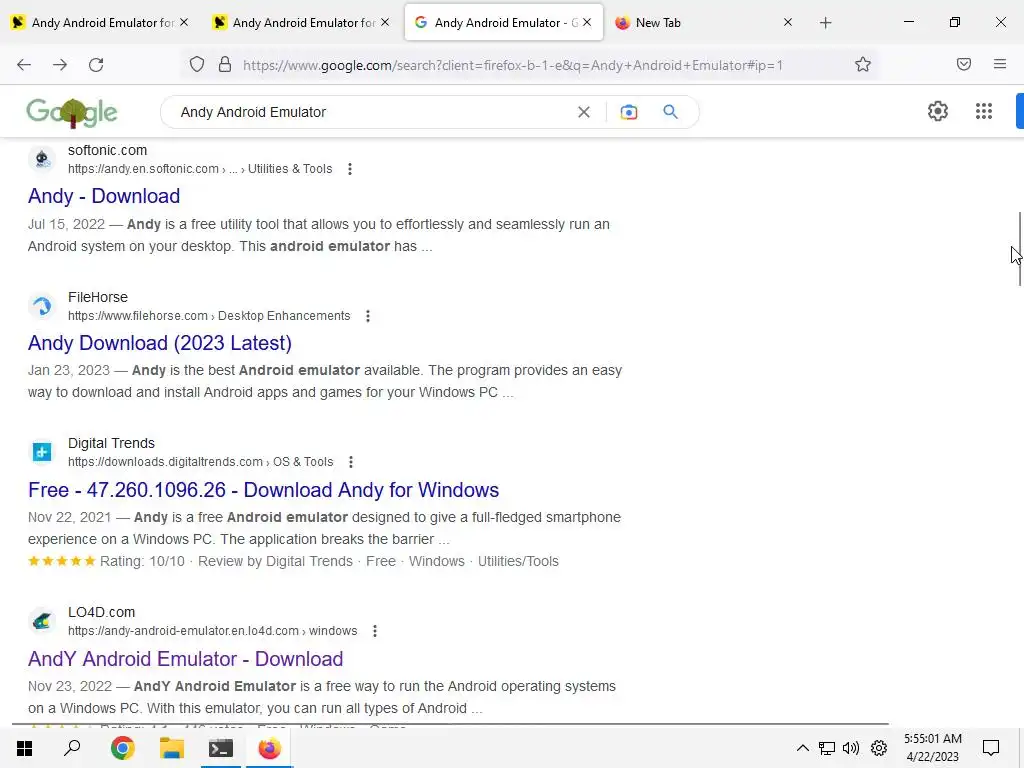Screen dimensions: 1024x768
Task: Open network status in system tray
Action: click(827, 748)
